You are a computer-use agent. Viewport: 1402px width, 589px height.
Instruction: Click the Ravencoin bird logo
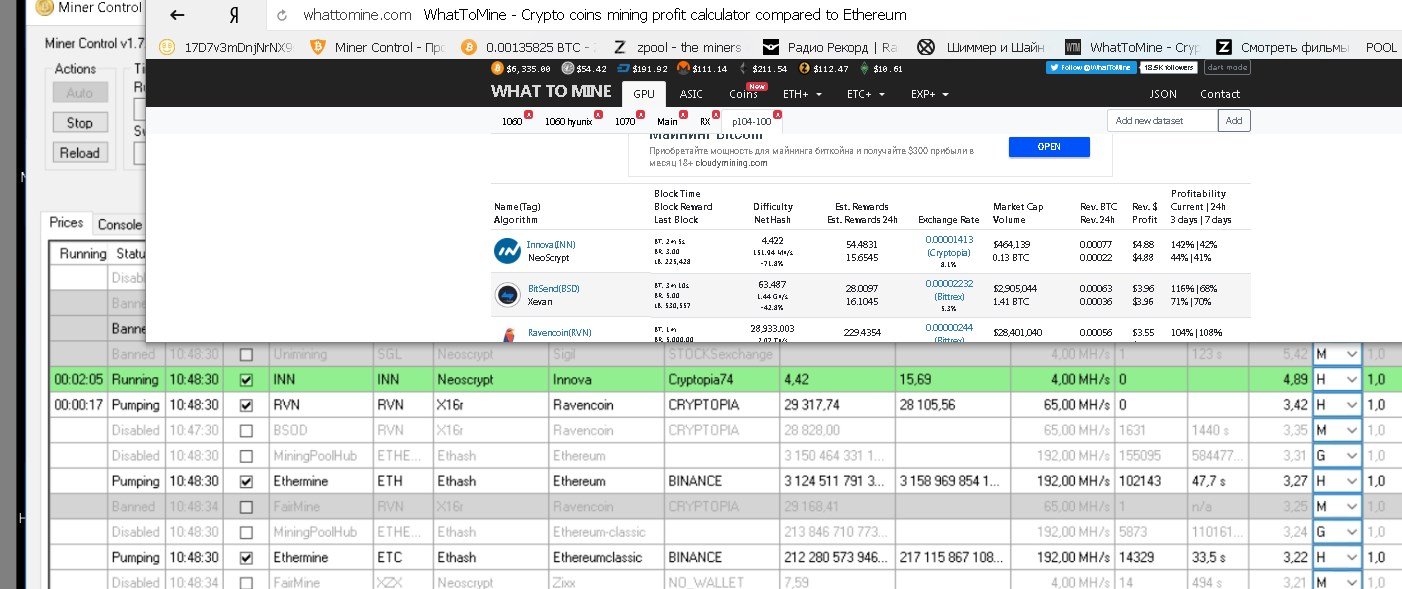click(507, 335)
